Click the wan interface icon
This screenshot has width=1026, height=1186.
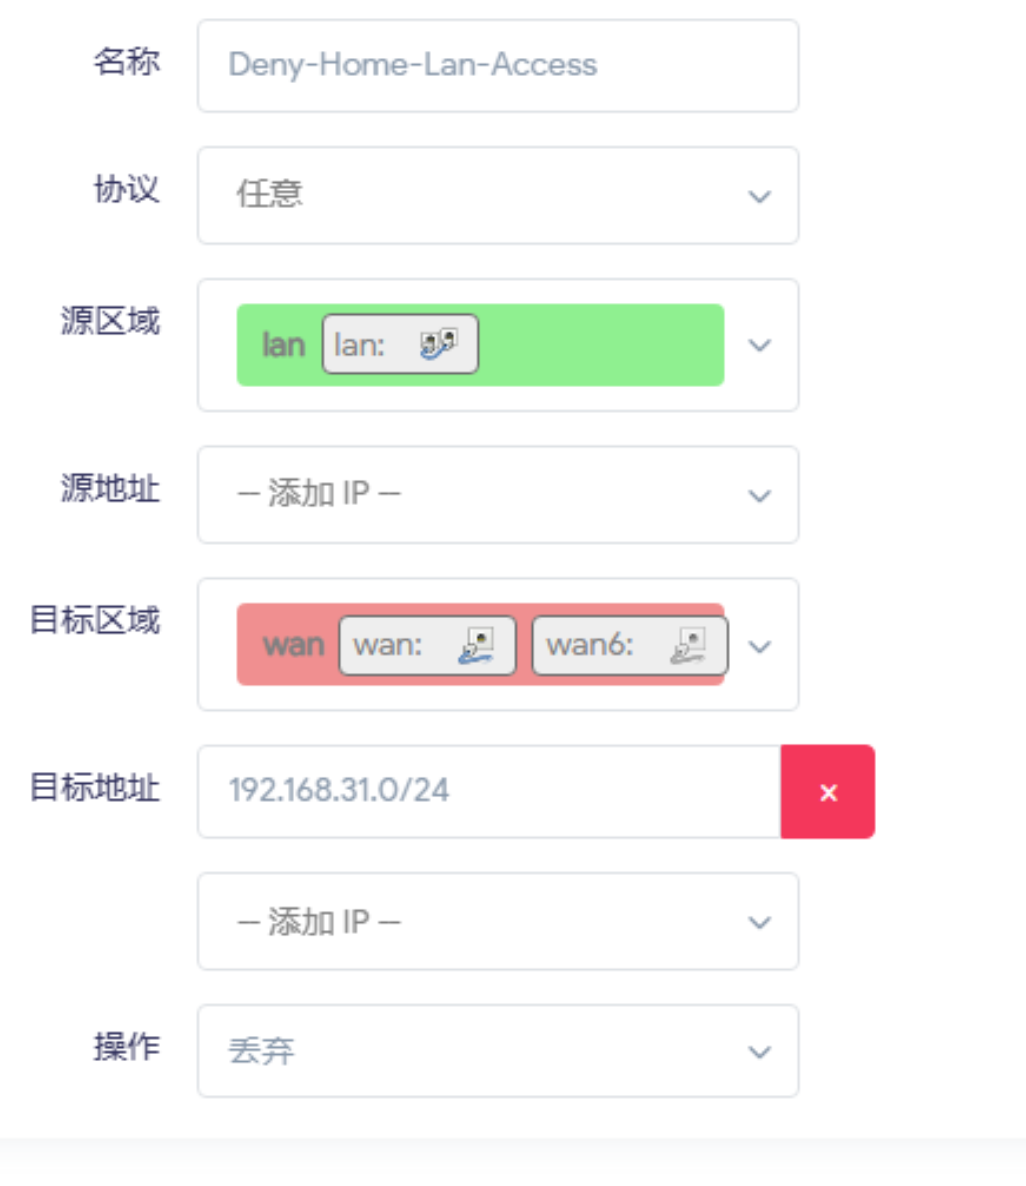477,645
